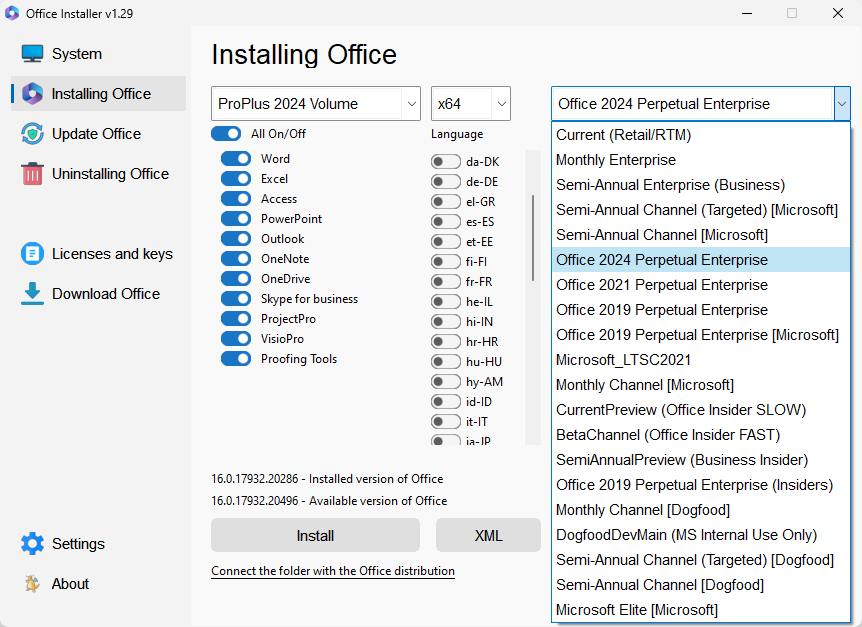Click the Install button
The height and width of the screenshot is (627, 862).
(316, 535)
